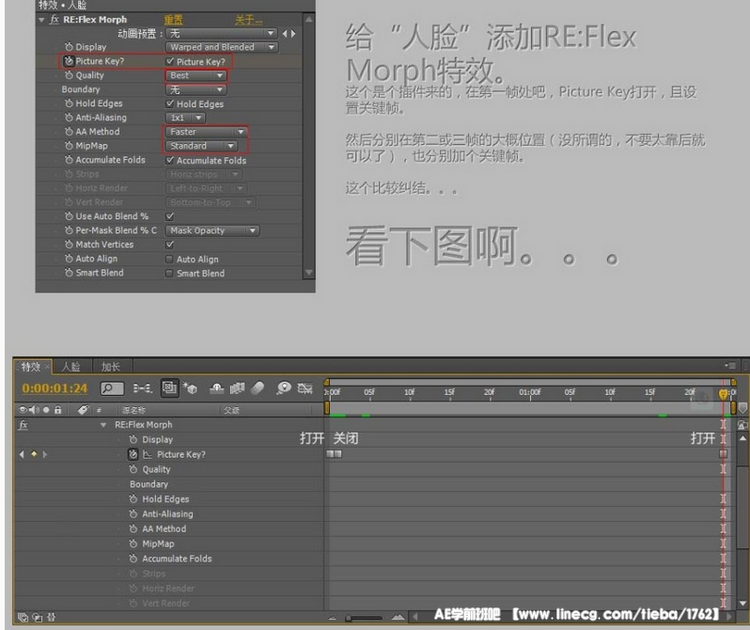
Task: Toggle Display stopwatch in effect controls
Action: (x=68, y=46)
